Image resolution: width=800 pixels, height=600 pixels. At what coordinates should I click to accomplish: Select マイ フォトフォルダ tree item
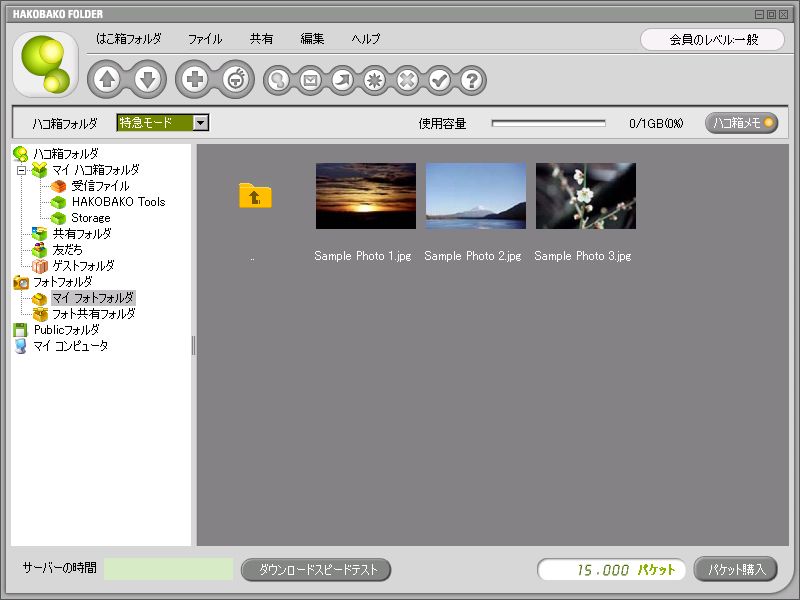[x=93, y=298]
